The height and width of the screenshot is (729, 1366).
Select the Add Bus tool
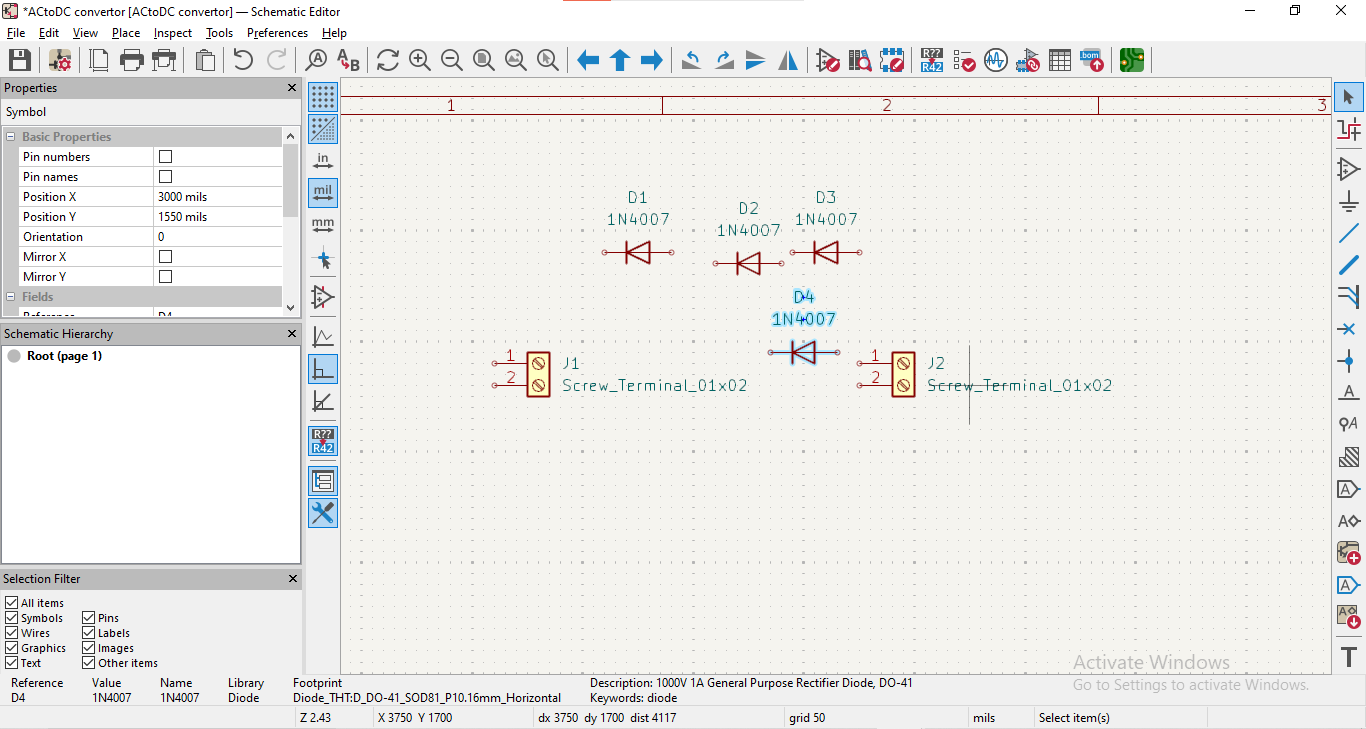click(x=1349, y=265)
